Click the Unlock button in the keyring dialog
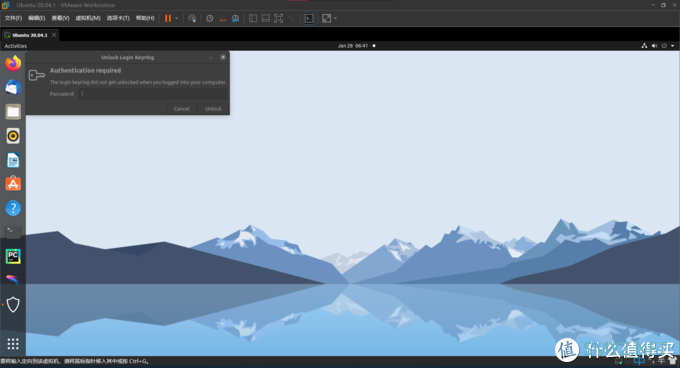Image resolution: width=680 pixels, height=368 pixels. click(x=213, y=109)
